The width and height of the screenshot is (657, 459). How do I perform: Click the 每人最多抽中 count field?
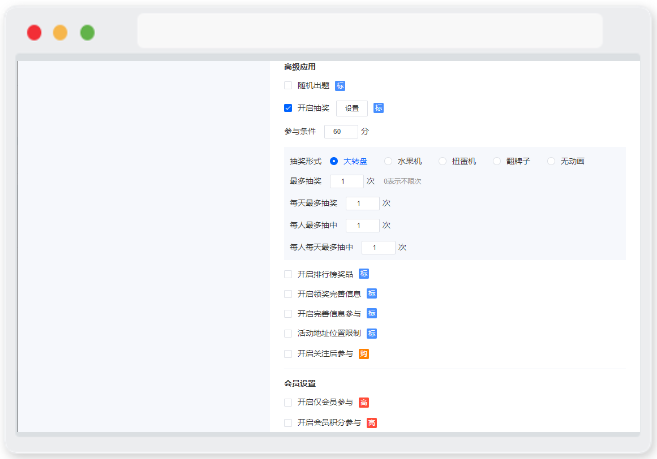(363, 226)
